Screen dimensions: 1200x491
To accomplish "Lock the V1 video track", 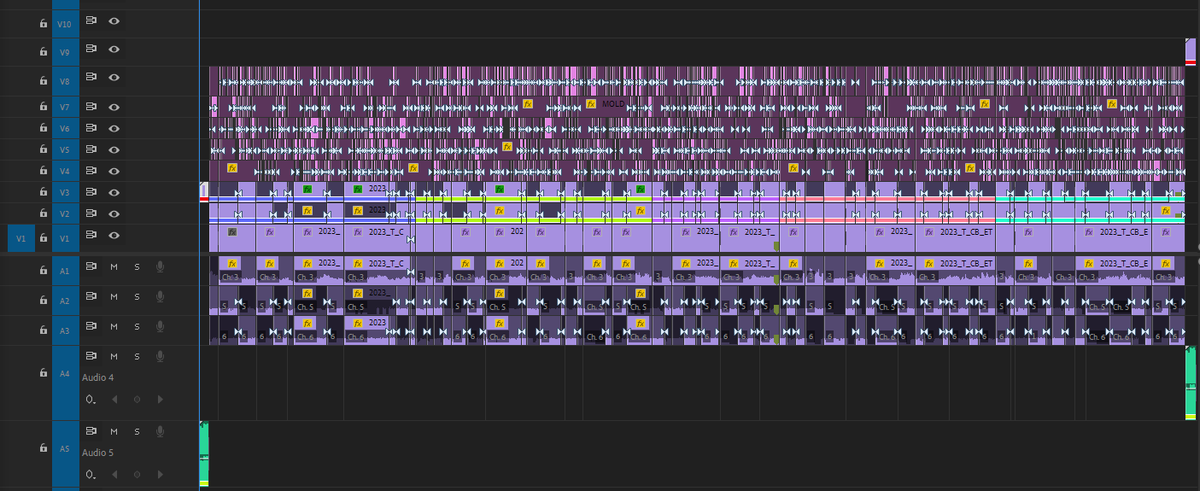I will [x=43, y=236].
